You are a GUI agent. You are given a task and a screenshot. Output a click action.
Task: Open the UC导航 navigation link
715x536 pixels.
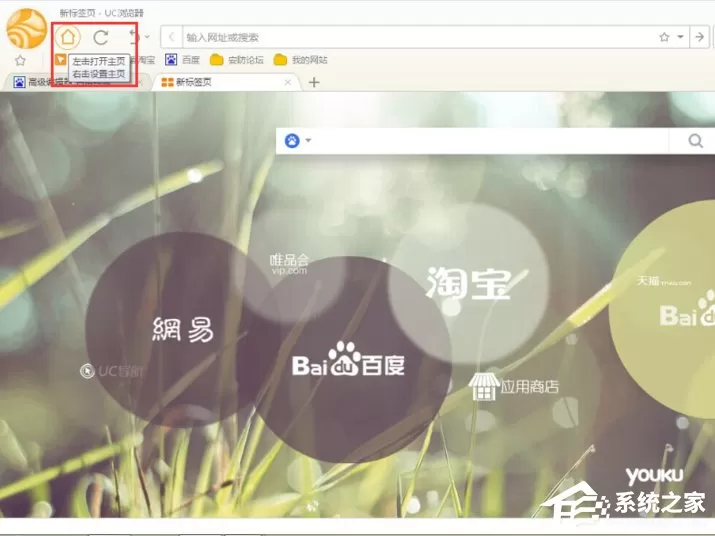point(112,371)
